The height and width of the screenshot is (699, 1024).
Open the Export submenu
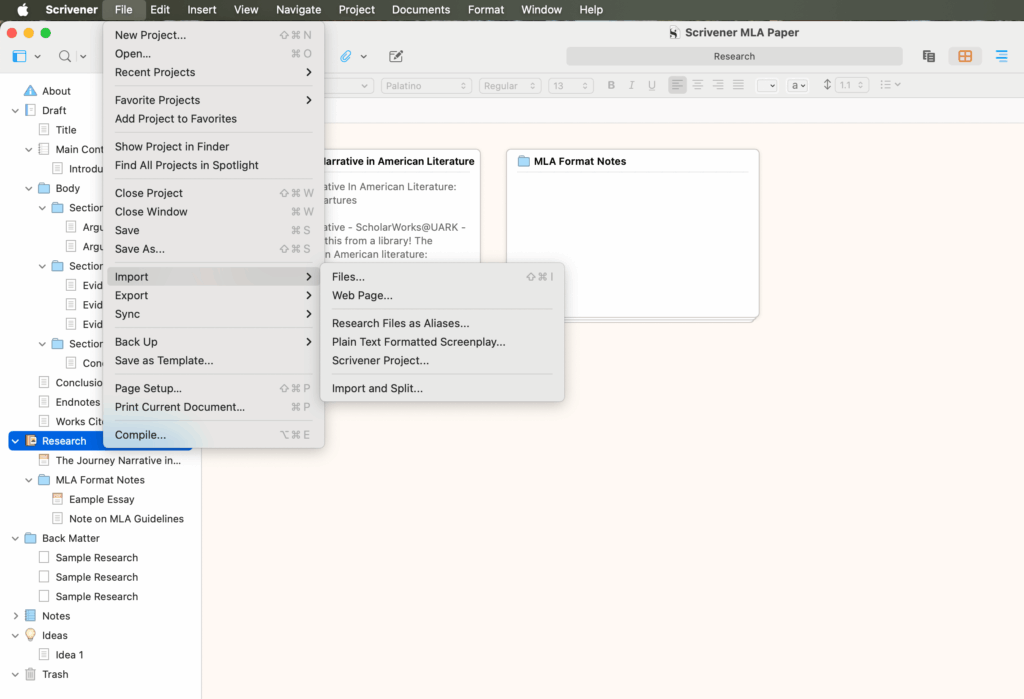coord(213,295)
